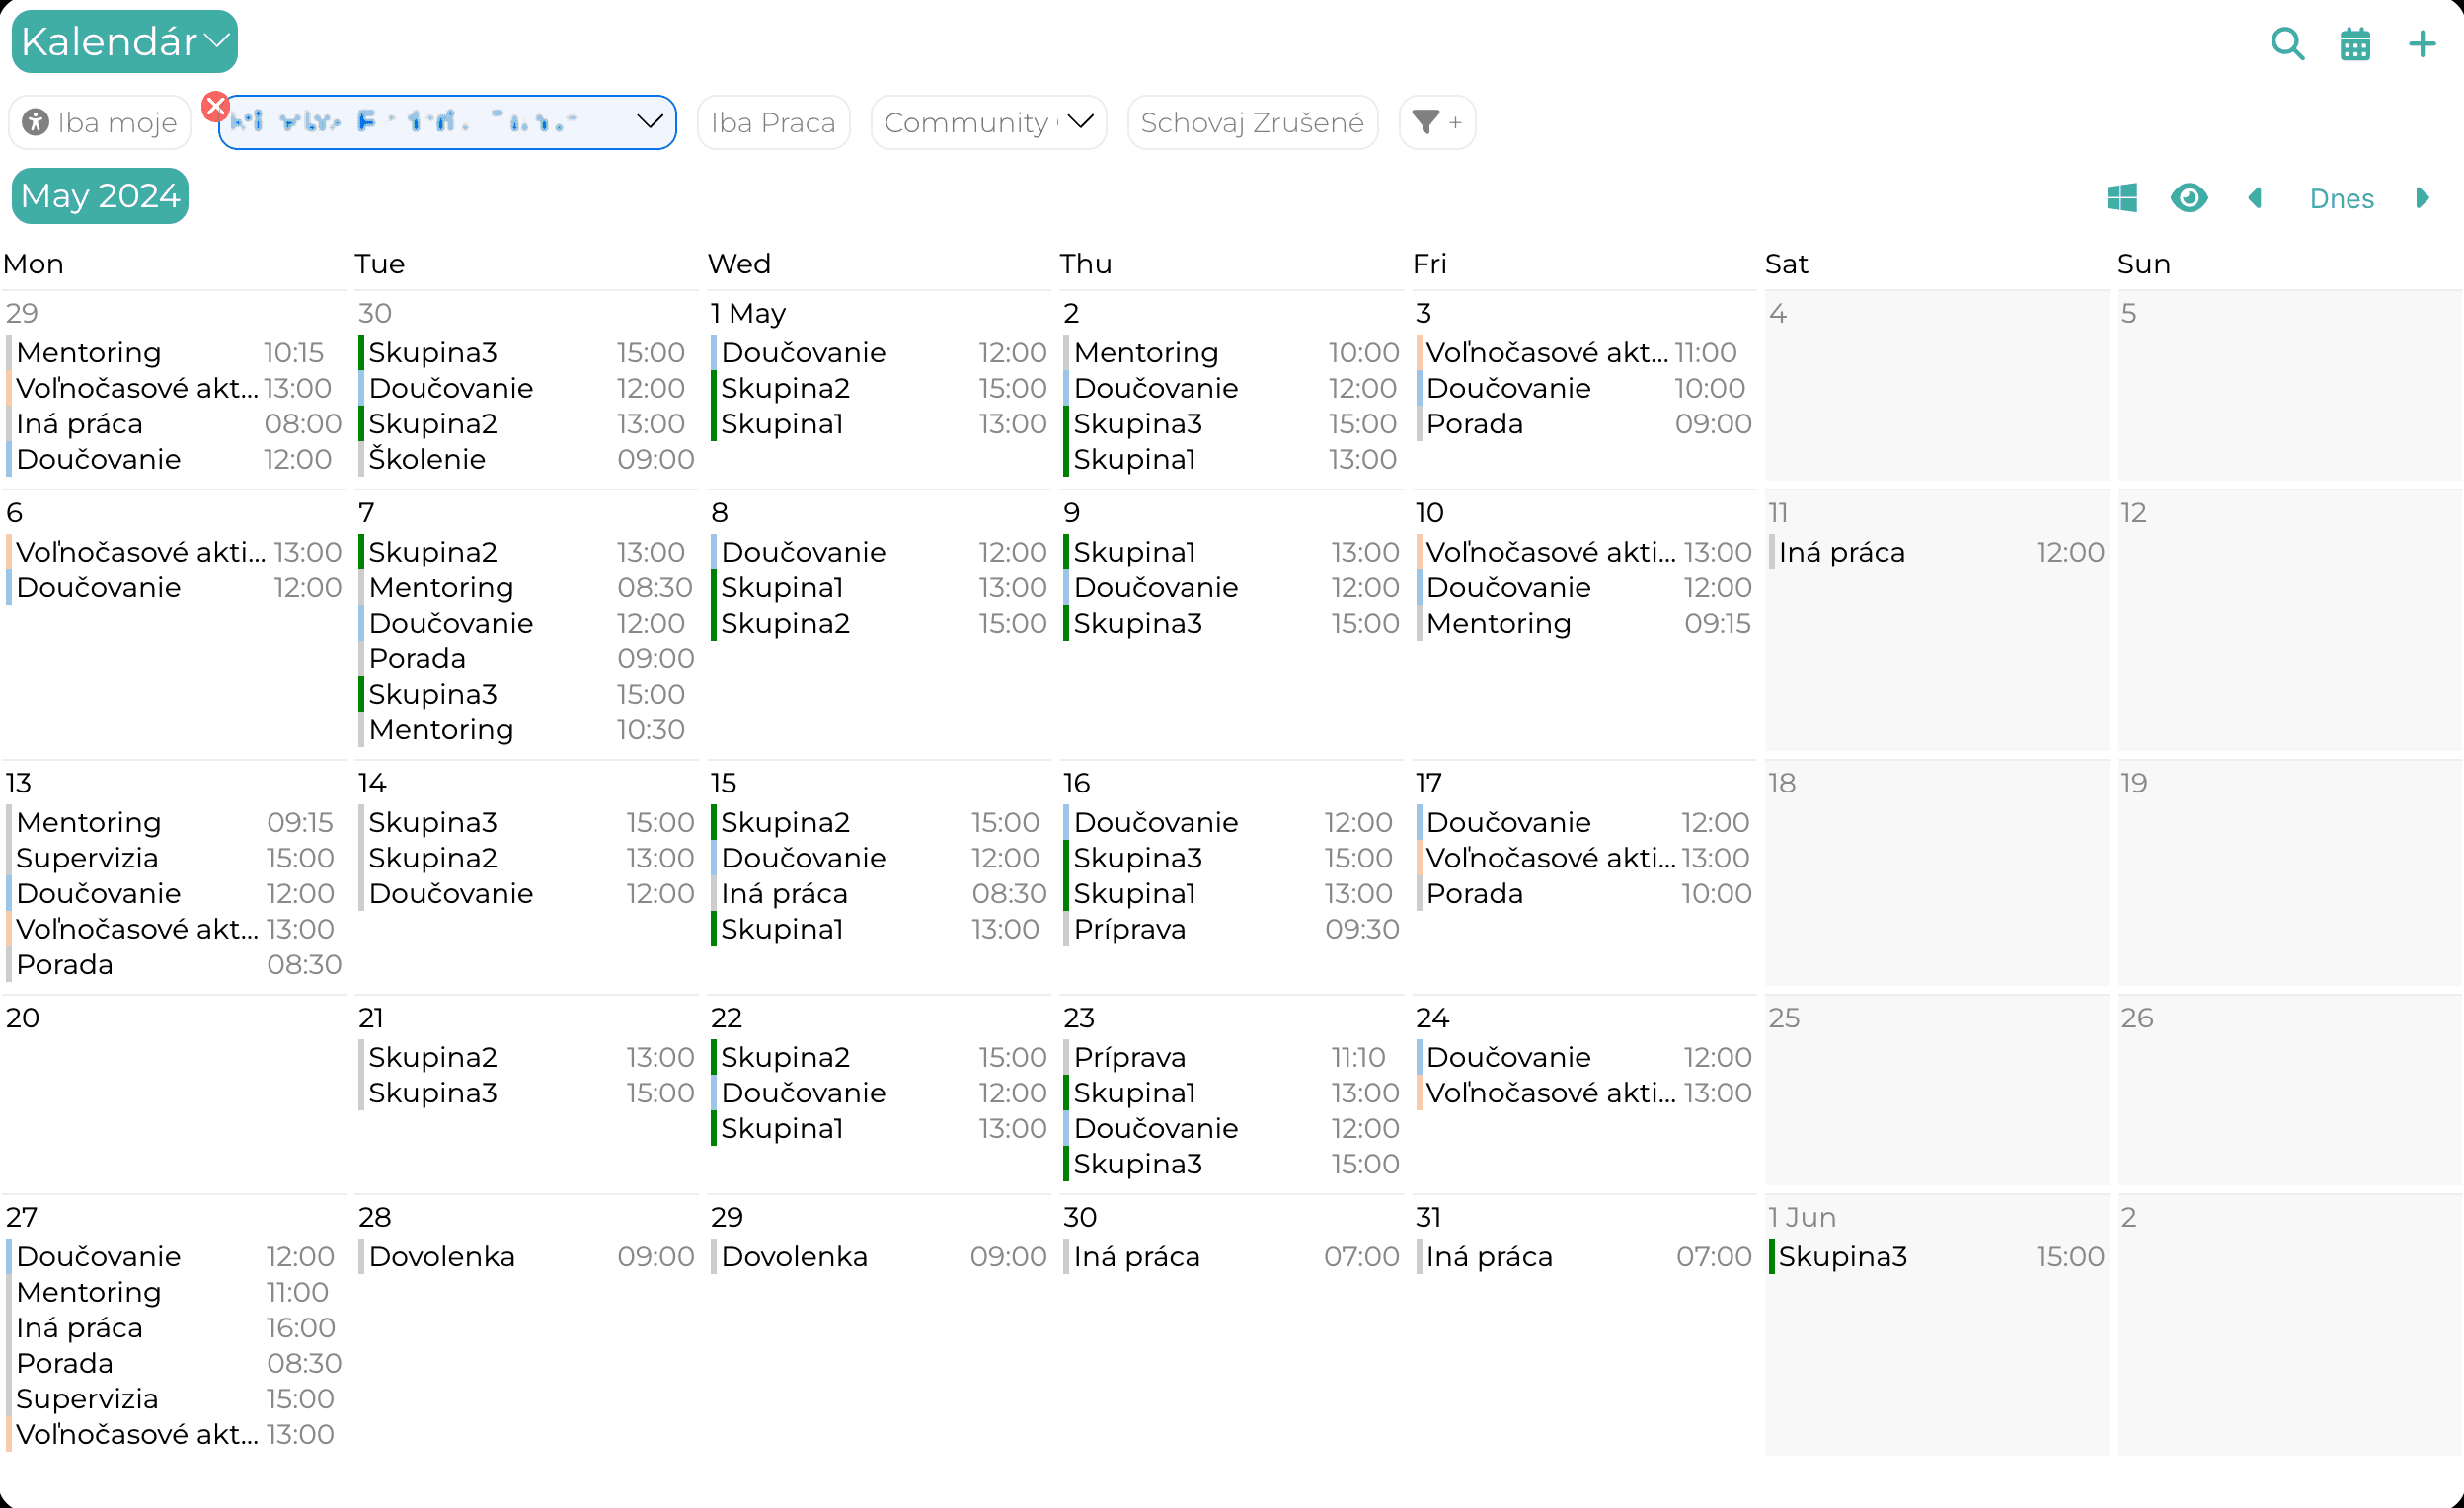Open Dovolenka event on 29 May
Screen dimensions: 2464x1508
click(x=879, y=1257)
